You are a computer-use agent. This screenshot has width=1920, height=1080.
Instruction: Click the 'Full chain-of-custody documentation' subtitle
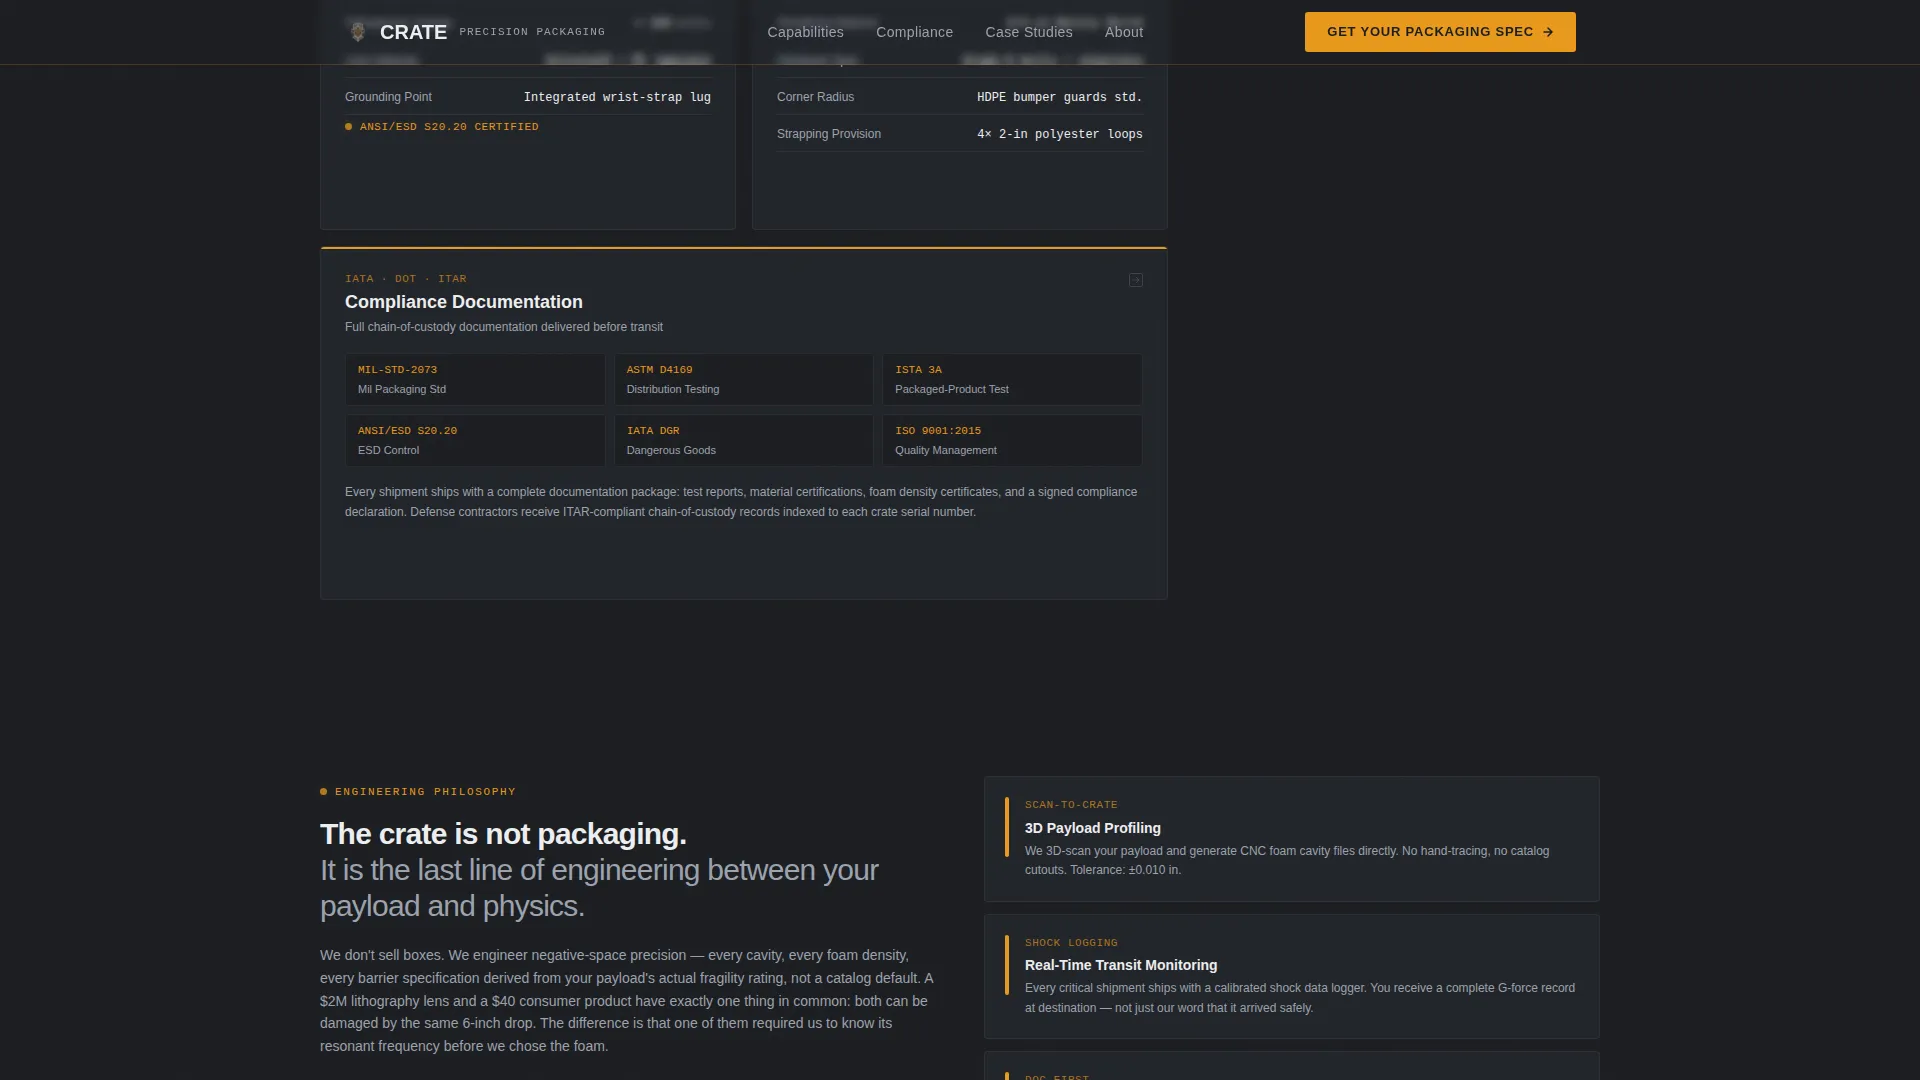[504, 327]
